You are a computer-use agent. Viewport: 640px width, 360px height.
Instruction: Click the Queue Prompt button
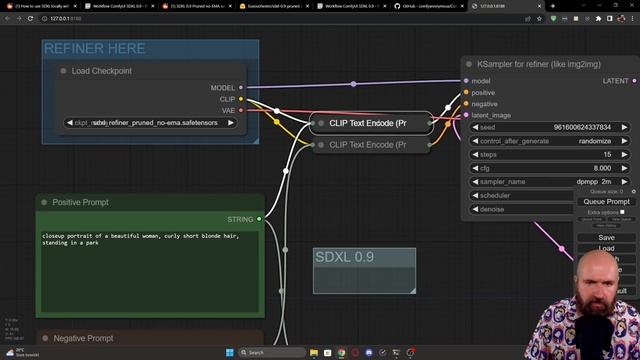pos(606,202)
